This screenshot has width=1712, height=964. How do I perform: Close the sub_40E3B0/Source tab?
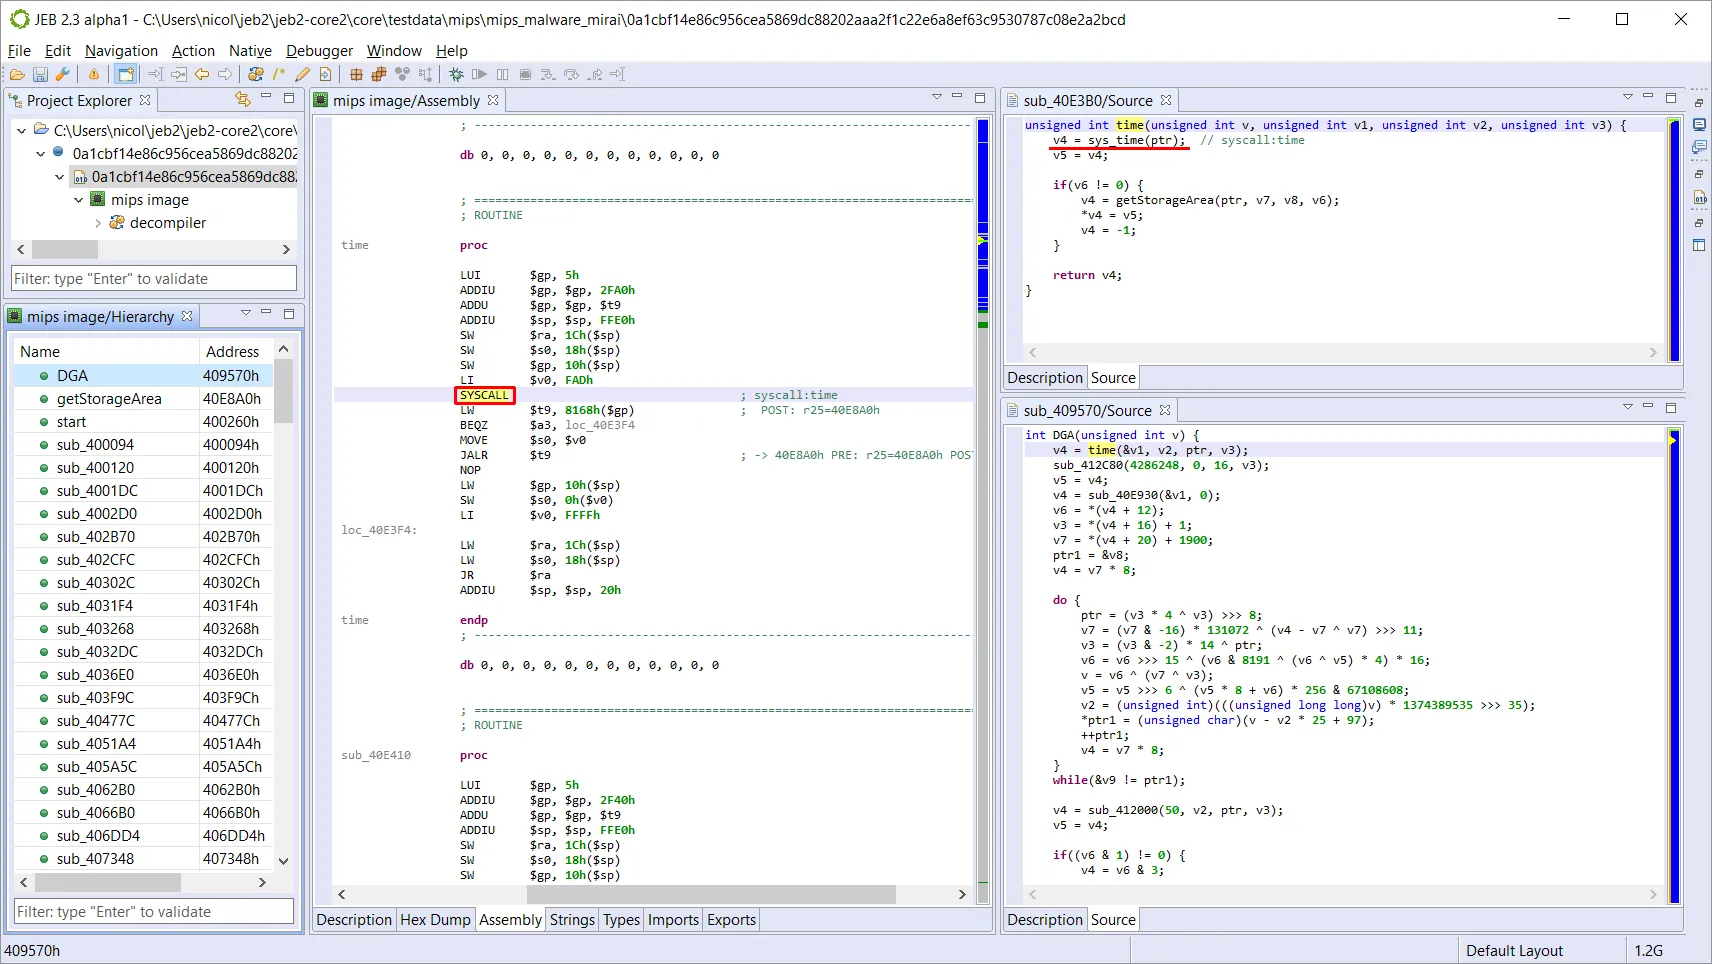pos(1166,100)
